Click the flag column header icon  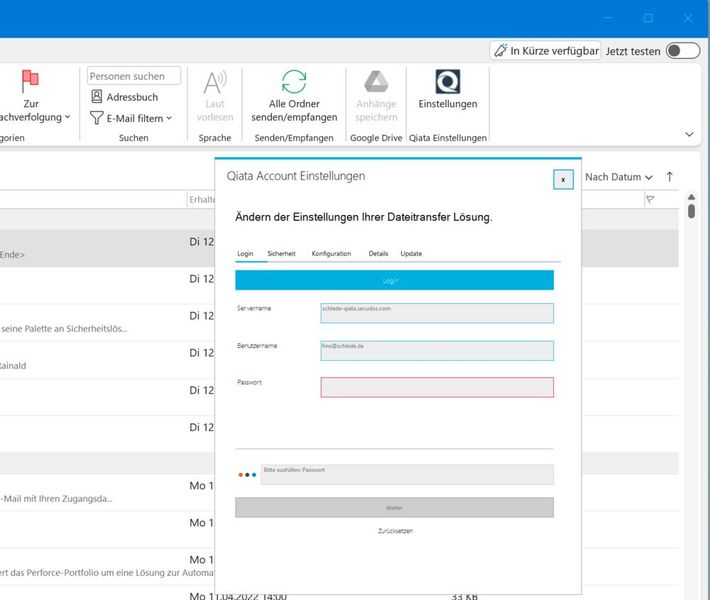[x=650, y=199]
